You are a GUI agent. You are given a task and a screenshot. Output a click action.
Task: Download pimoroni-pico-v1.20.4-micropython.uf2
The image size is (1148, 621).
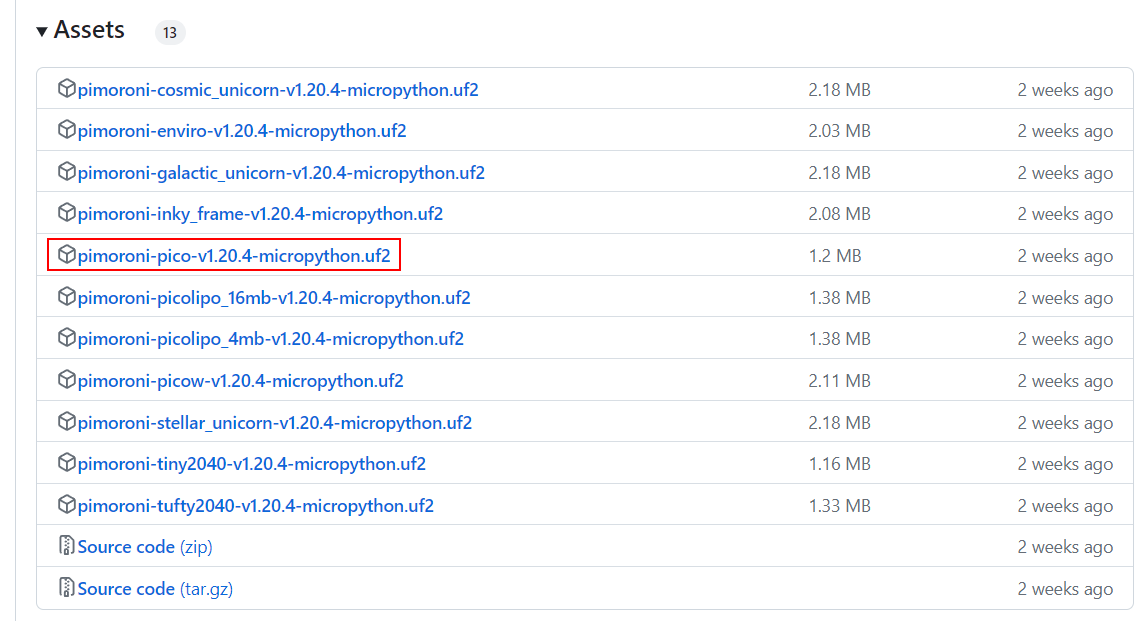(234, 256)
